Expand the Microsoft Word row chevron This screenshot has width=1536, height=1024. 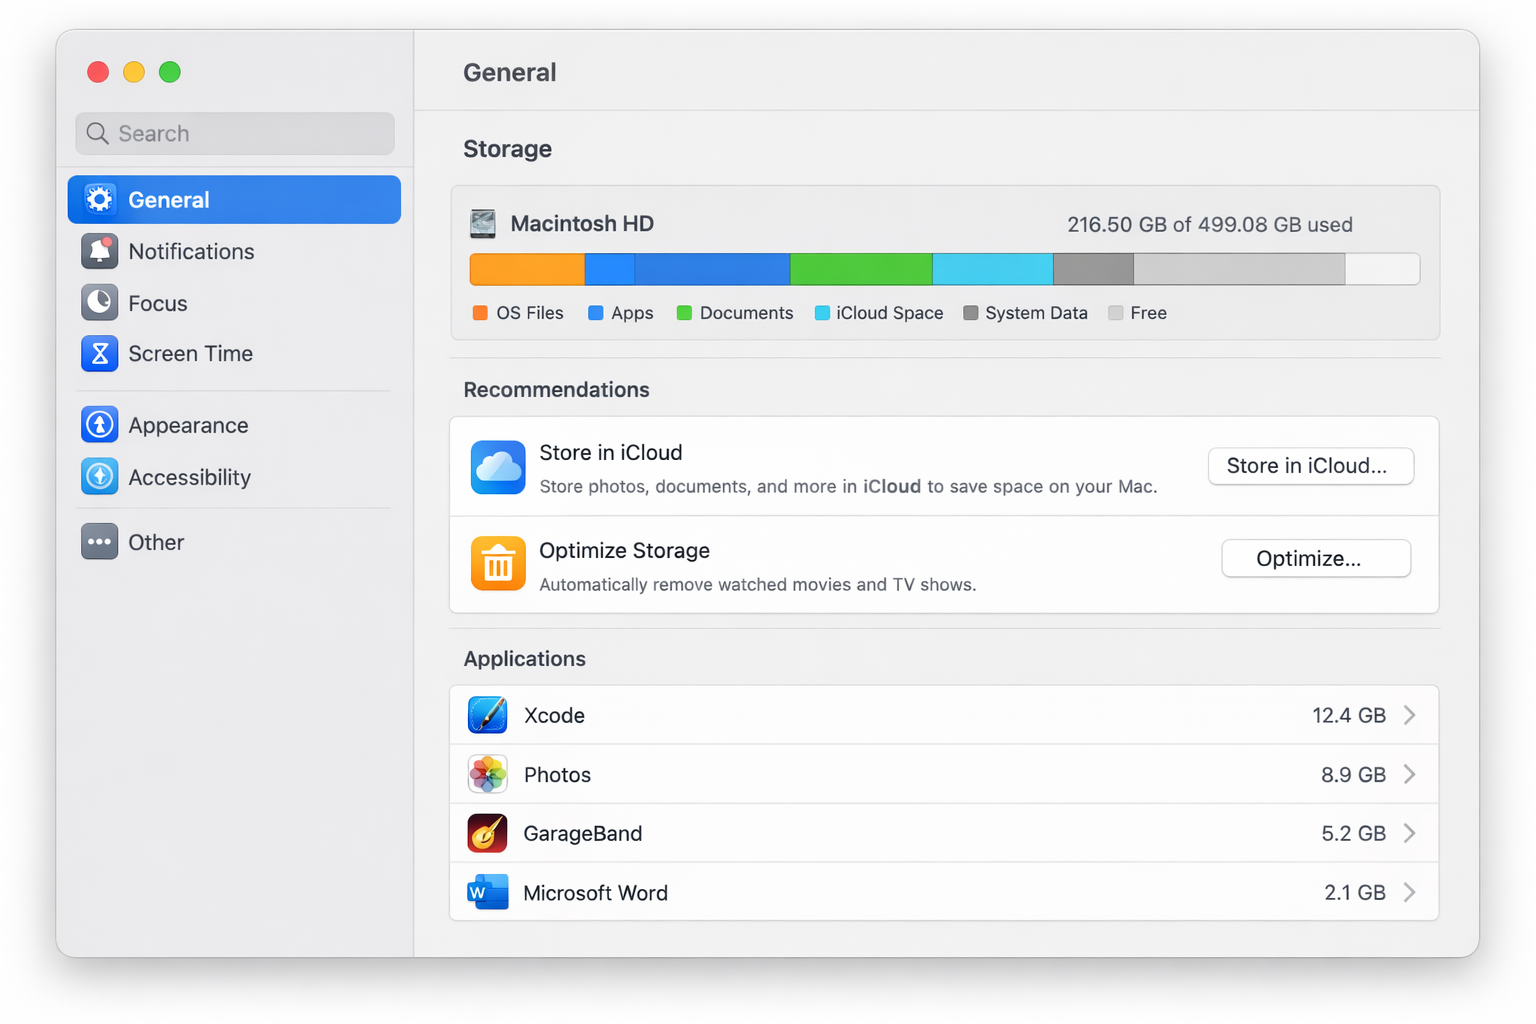tap(1410, 892)
